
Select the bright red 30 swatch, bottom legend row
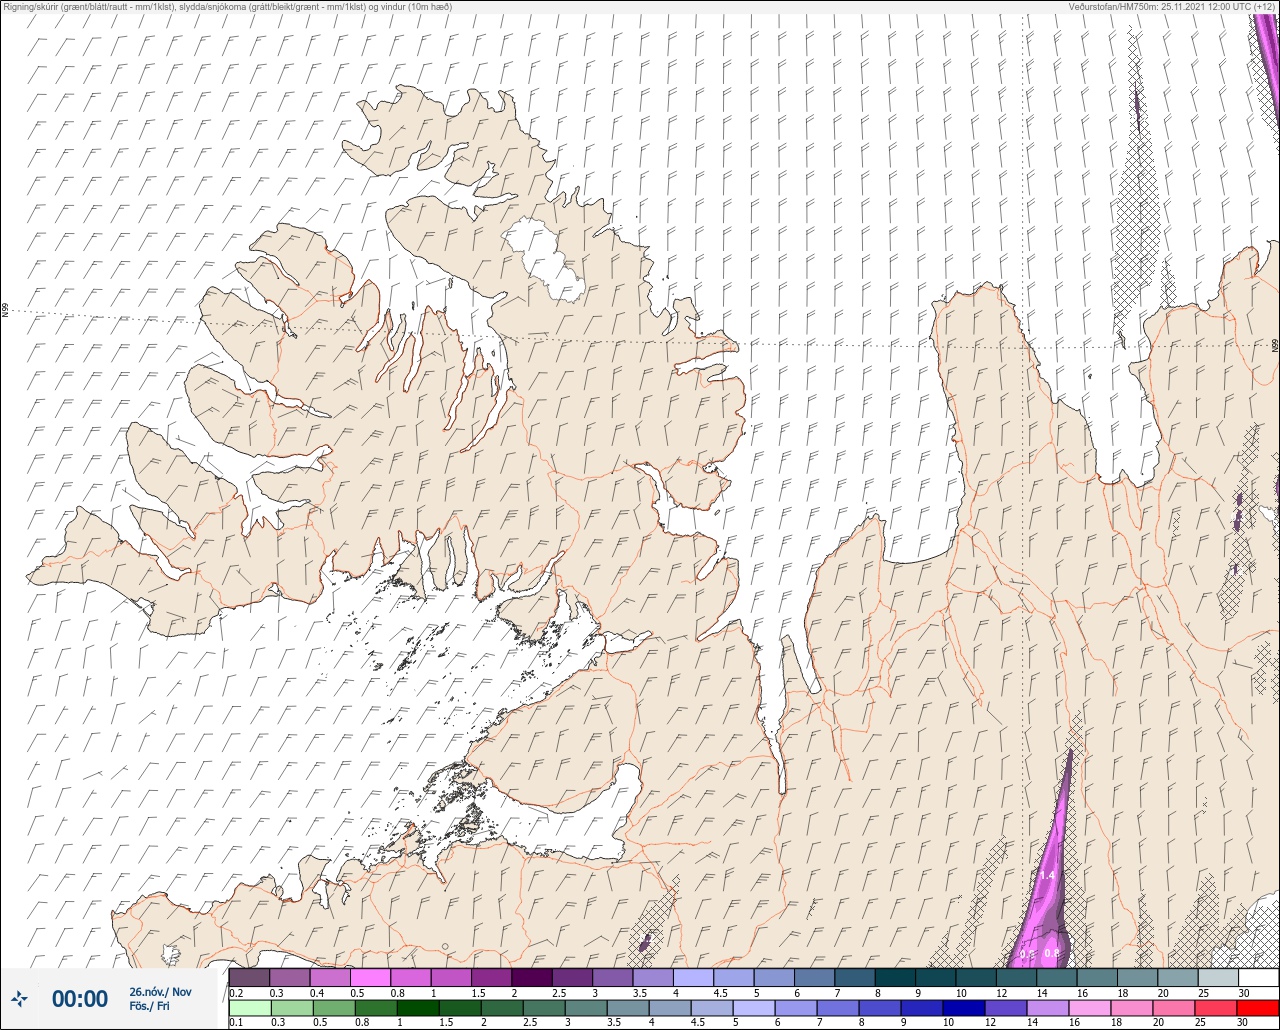(x=1258, y=1008)
